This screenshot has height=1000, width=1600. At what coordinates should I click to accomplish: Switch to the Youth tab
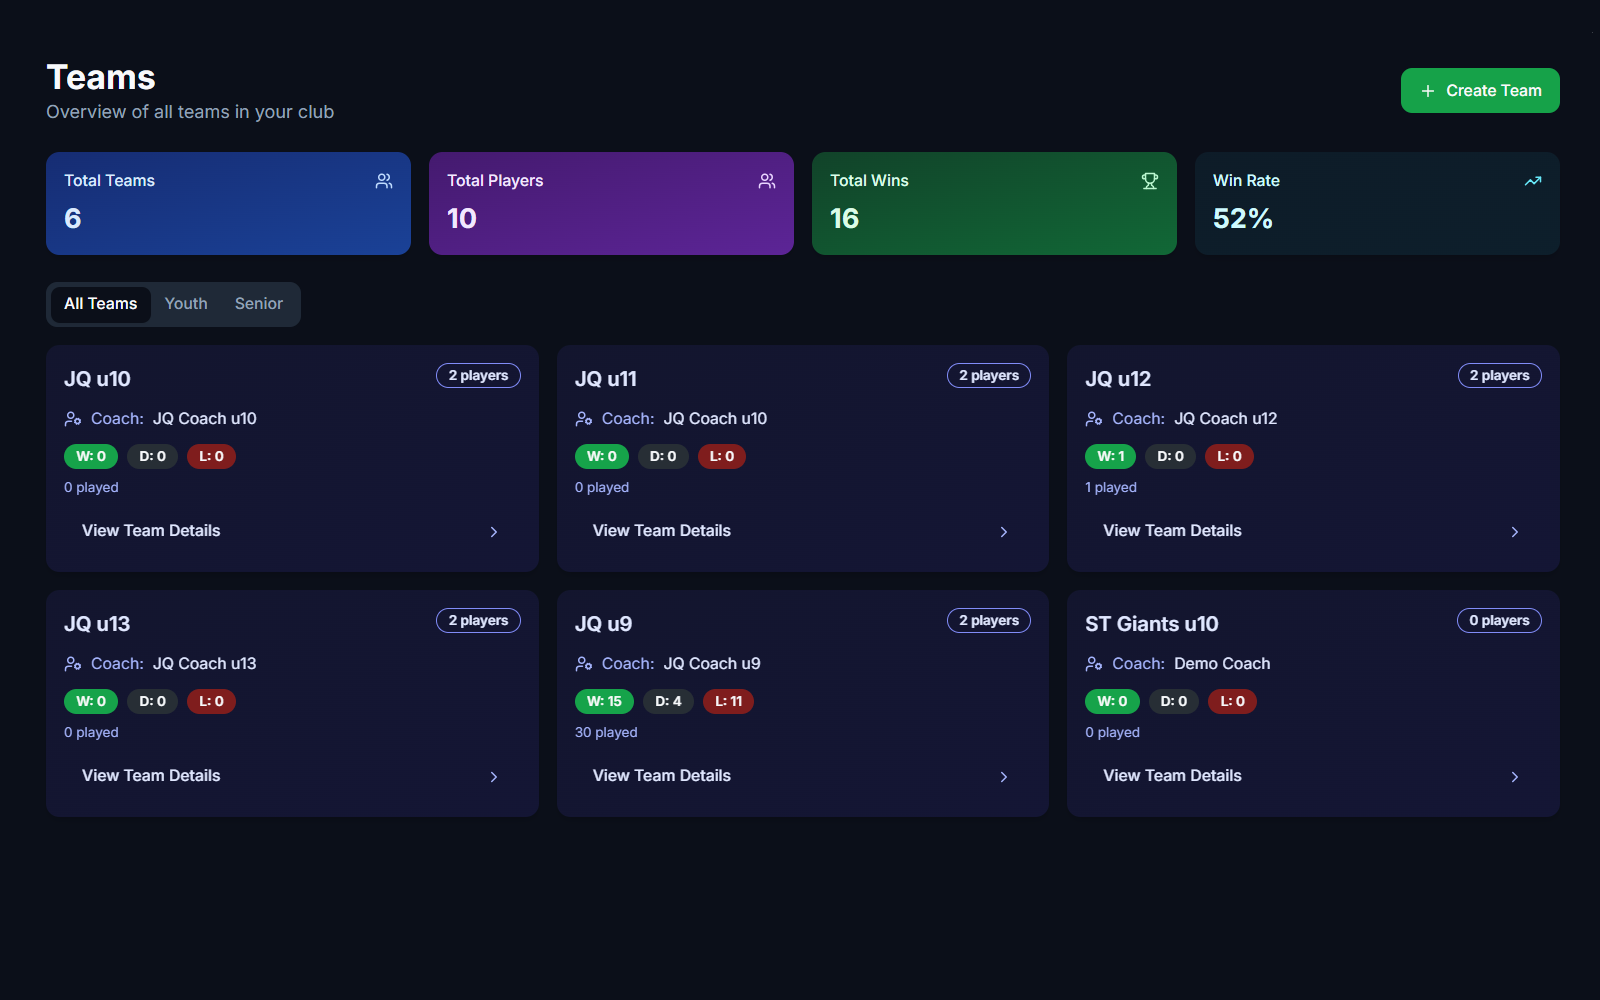pyautogui.click(x=186, y=304)
